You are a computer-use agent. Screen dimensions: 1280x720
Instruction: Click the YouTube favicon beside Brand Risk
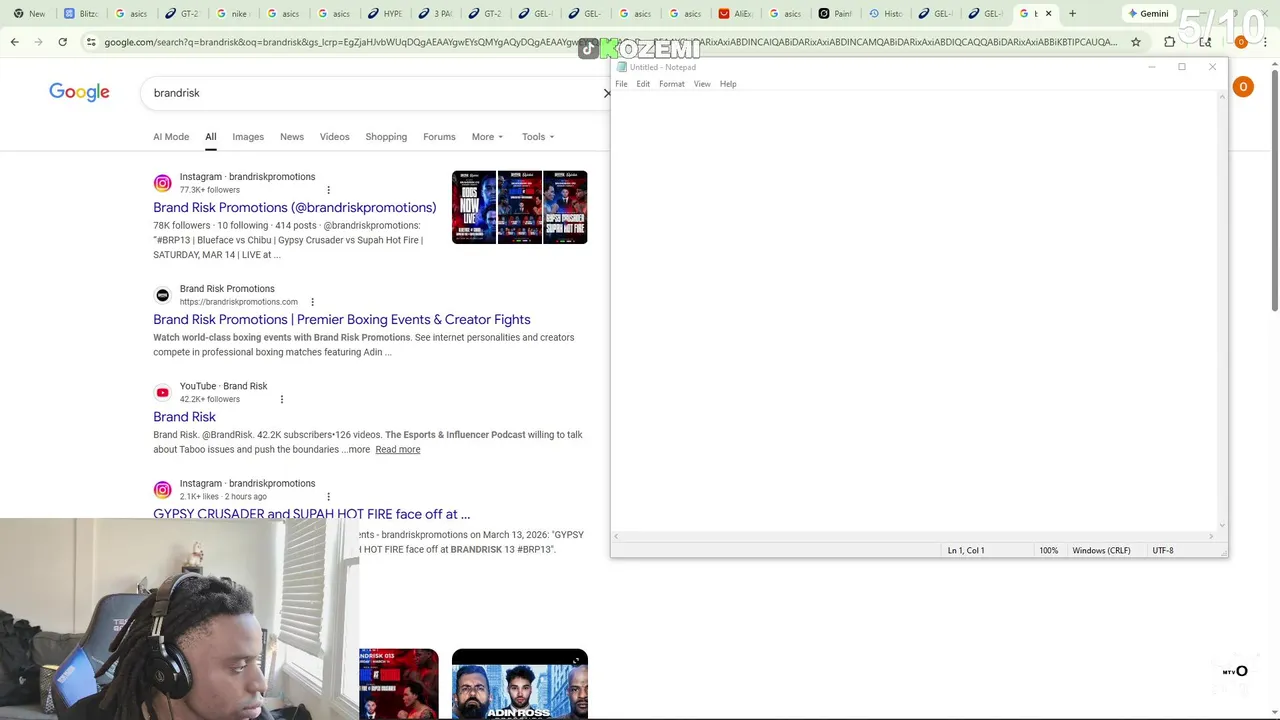pos(162,392)
